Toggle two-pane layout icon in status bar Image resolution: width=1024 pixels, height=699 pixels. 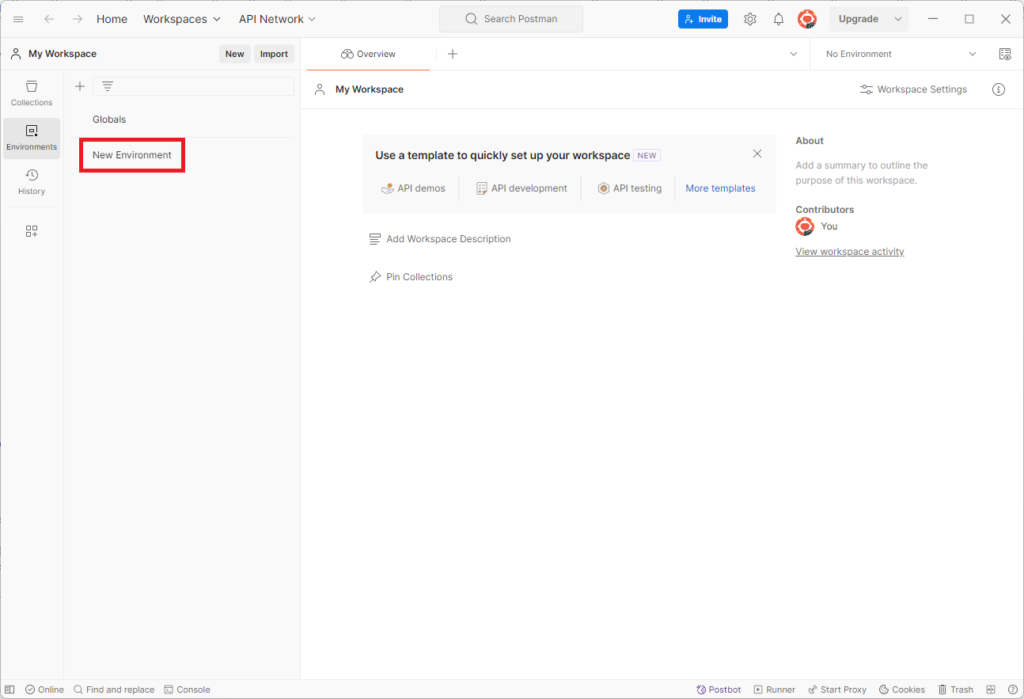tap(991, 689)
